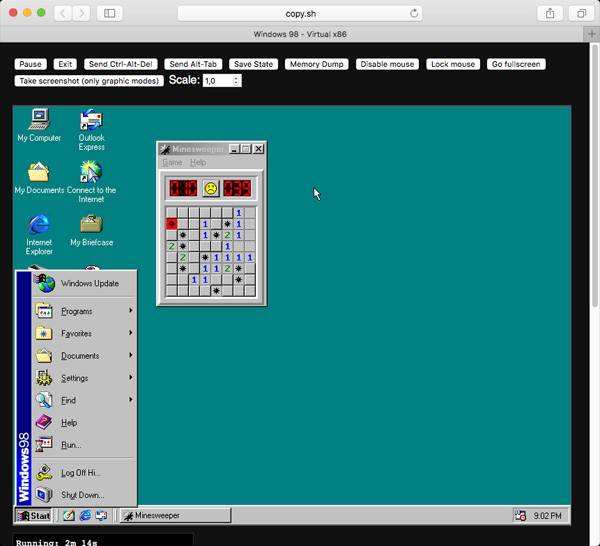
Task: Click the browser Share icon
Action: coord(550,13)
